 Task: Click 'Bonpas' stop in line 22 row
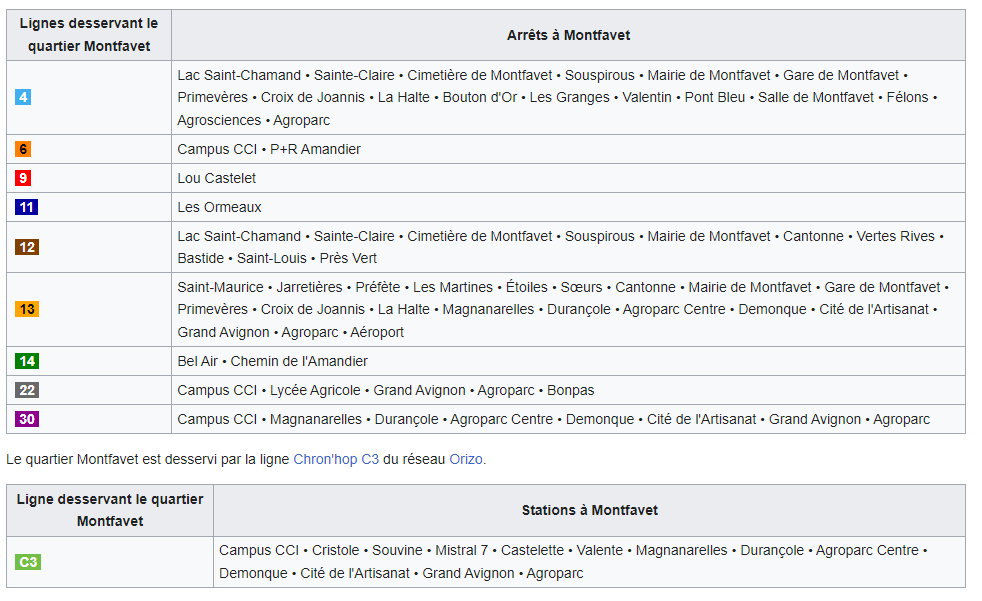point(571,390)
